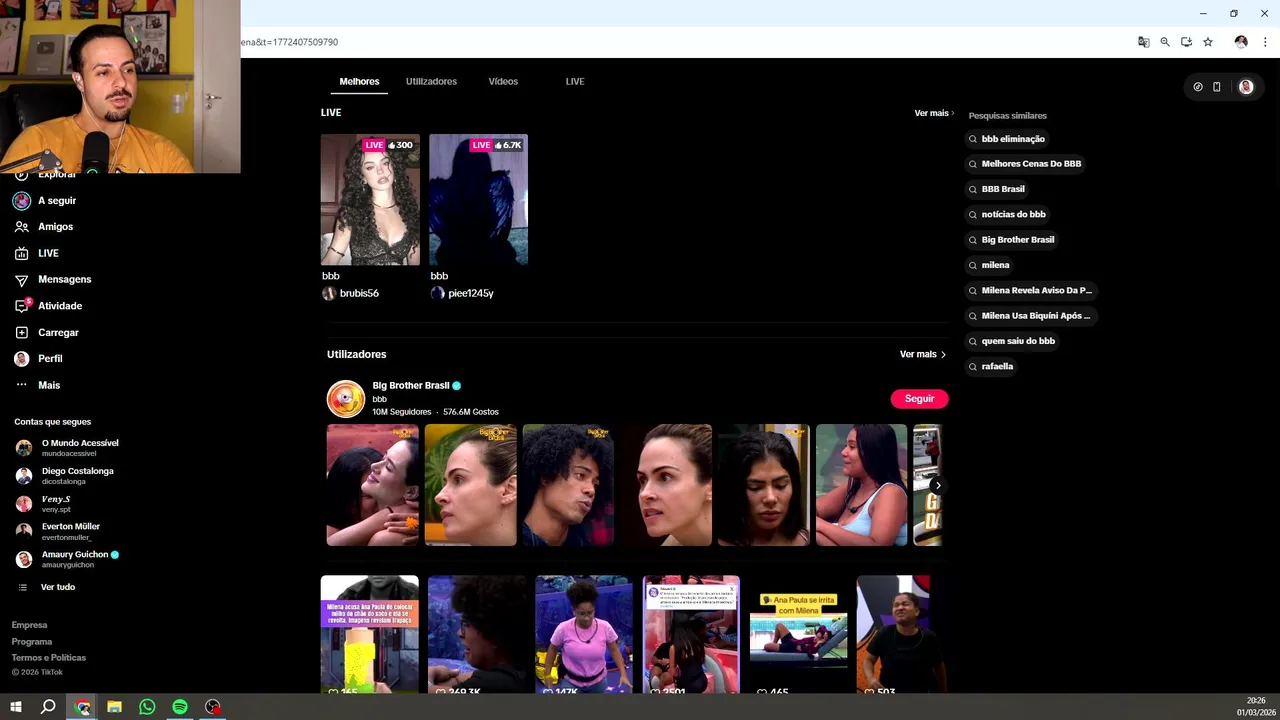Click the phone app icon in top pill

click(1217, 87)
